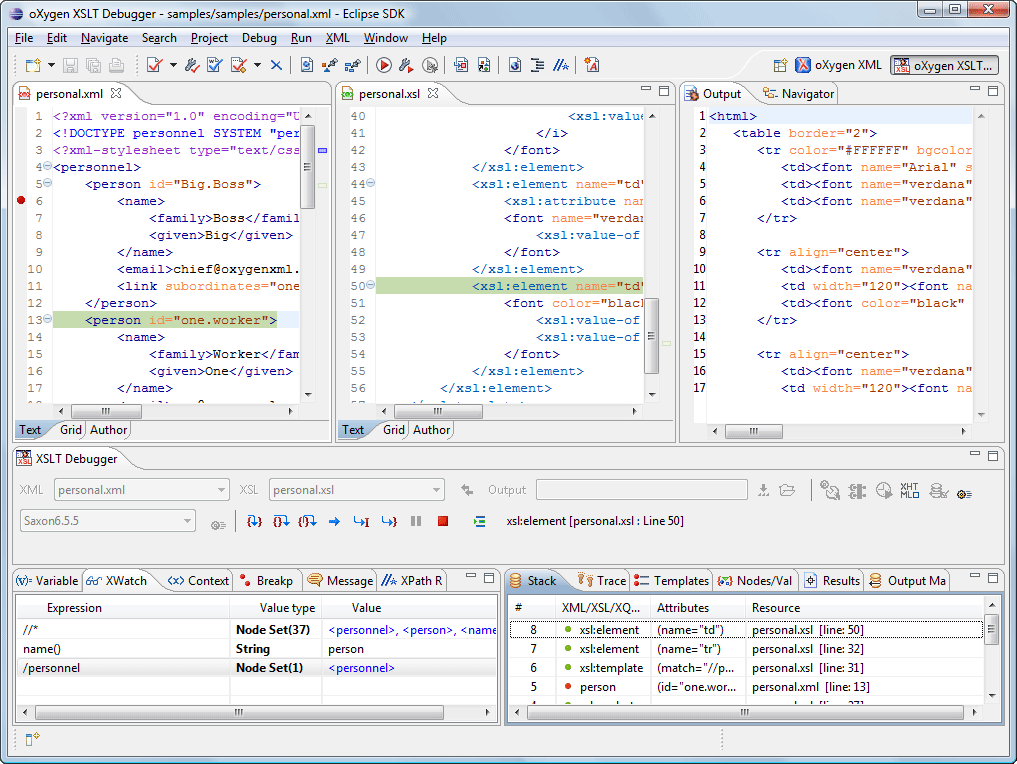
Task: Pause the XSLT debugging session
Action: pyautogui.click(x=416, y=521)
